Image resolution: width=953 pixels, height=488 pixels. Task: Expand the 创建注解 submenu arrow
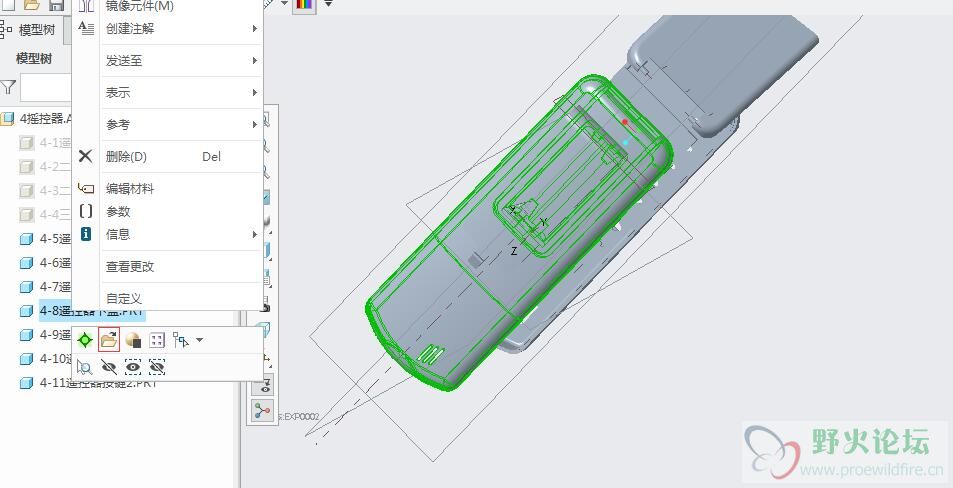click(255, 29)
